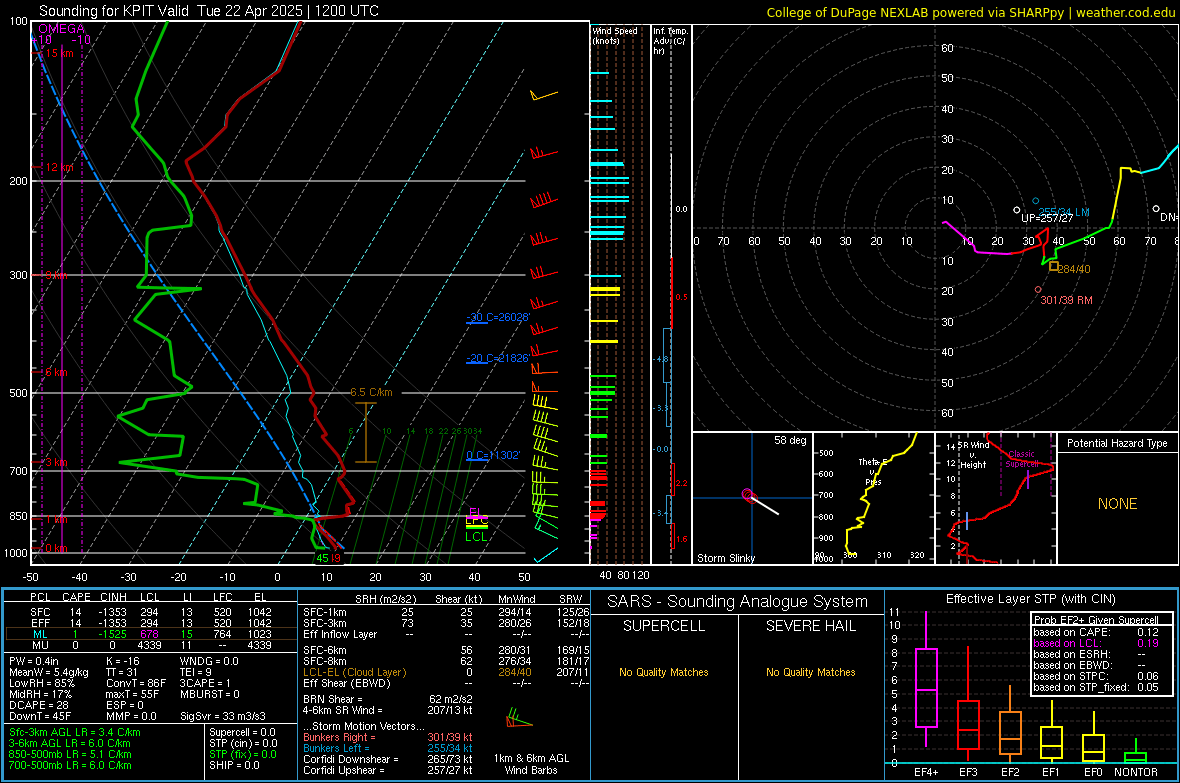
Task: Click the 'based on LCL: 0.19' line
Action: [1096, 644]
